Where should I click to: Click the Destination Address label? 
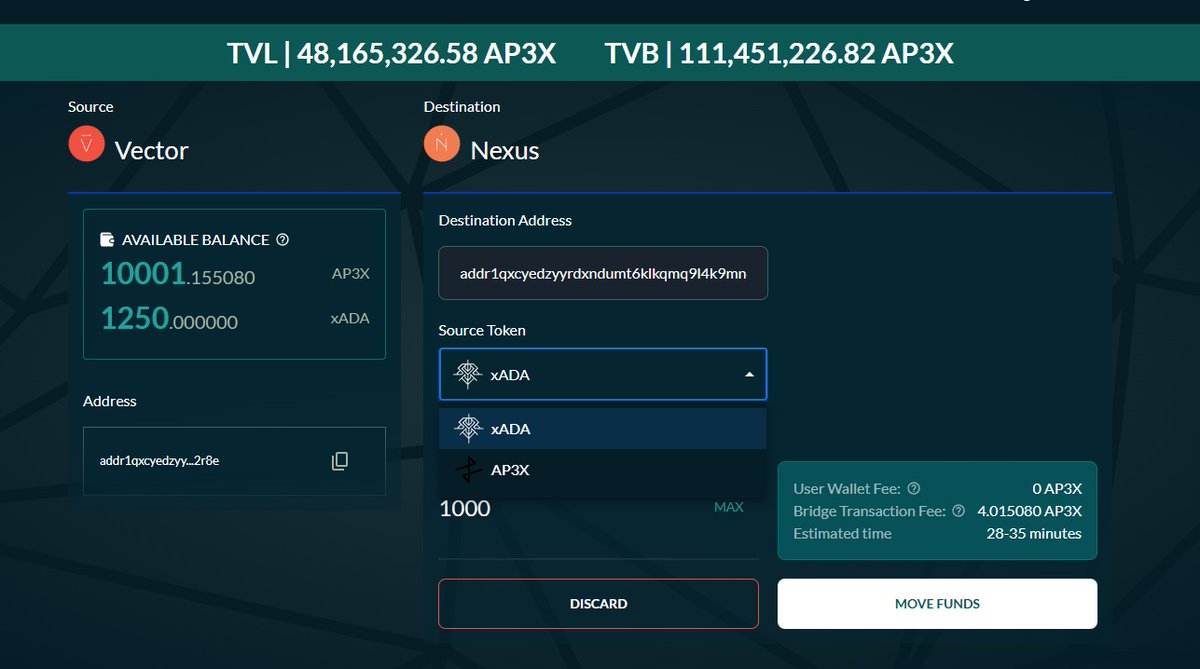[505, 220]
